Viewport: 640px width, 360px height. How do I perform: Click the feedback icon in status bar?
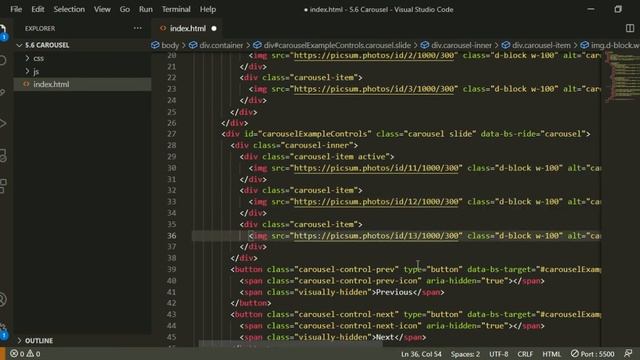click(628, 353)
